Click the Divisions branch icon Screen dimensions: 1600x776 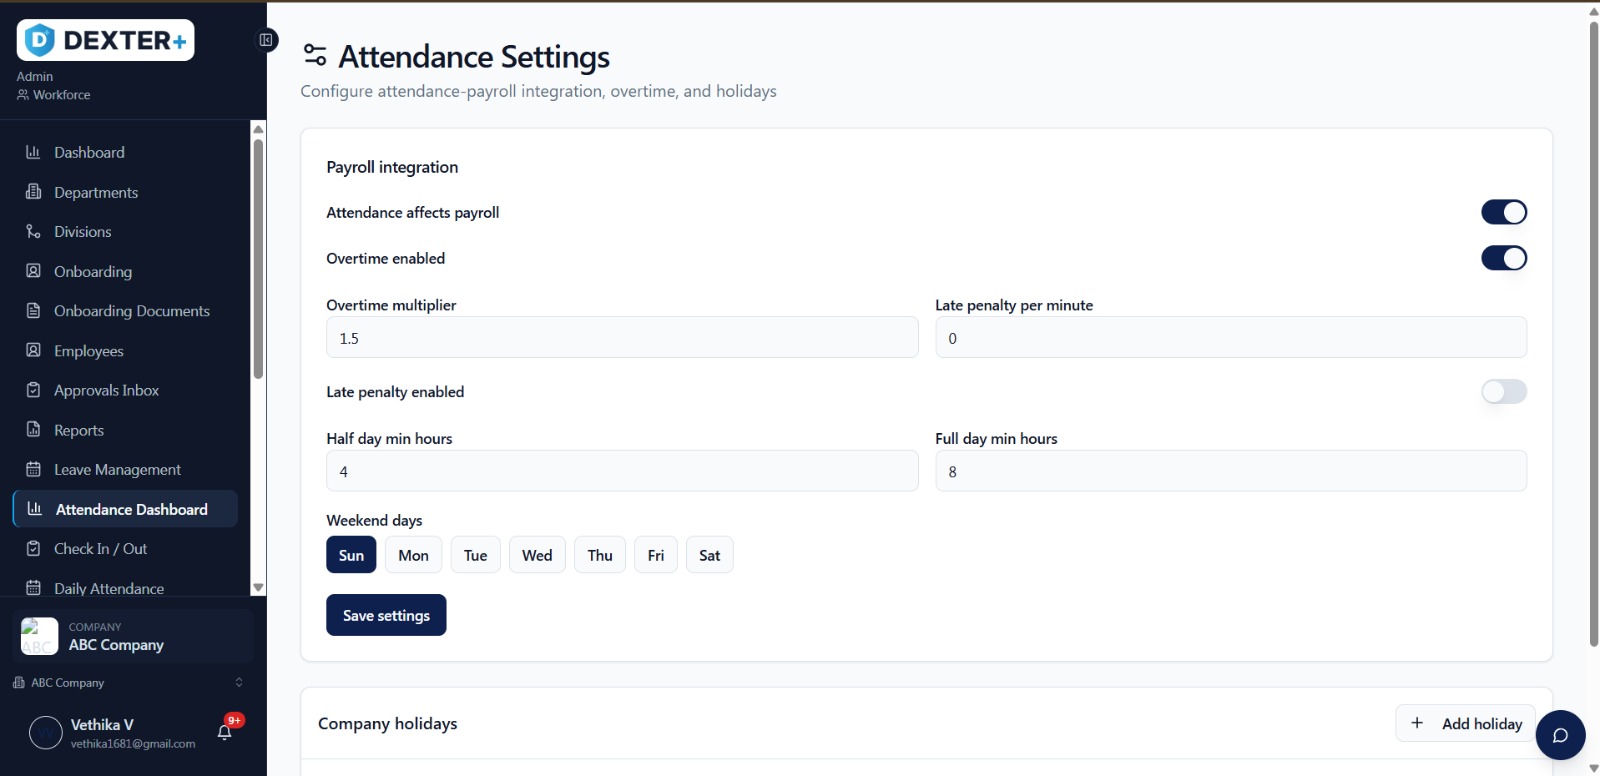coord(33,231)
